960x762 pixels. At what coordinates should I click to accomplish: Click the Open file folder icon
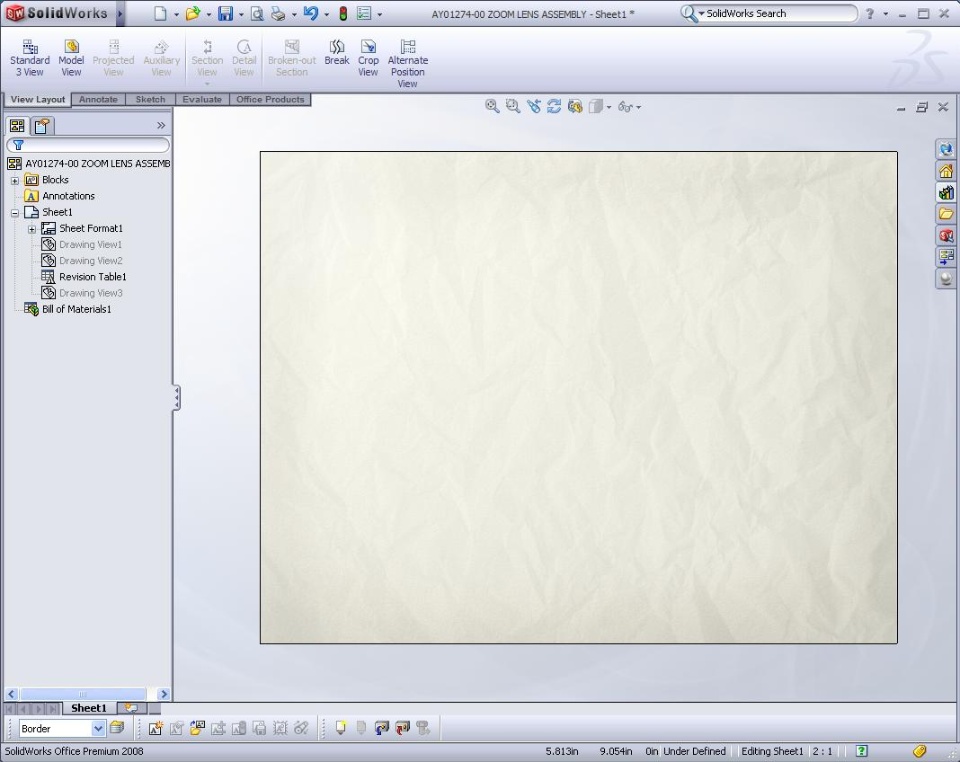point(193,13)
